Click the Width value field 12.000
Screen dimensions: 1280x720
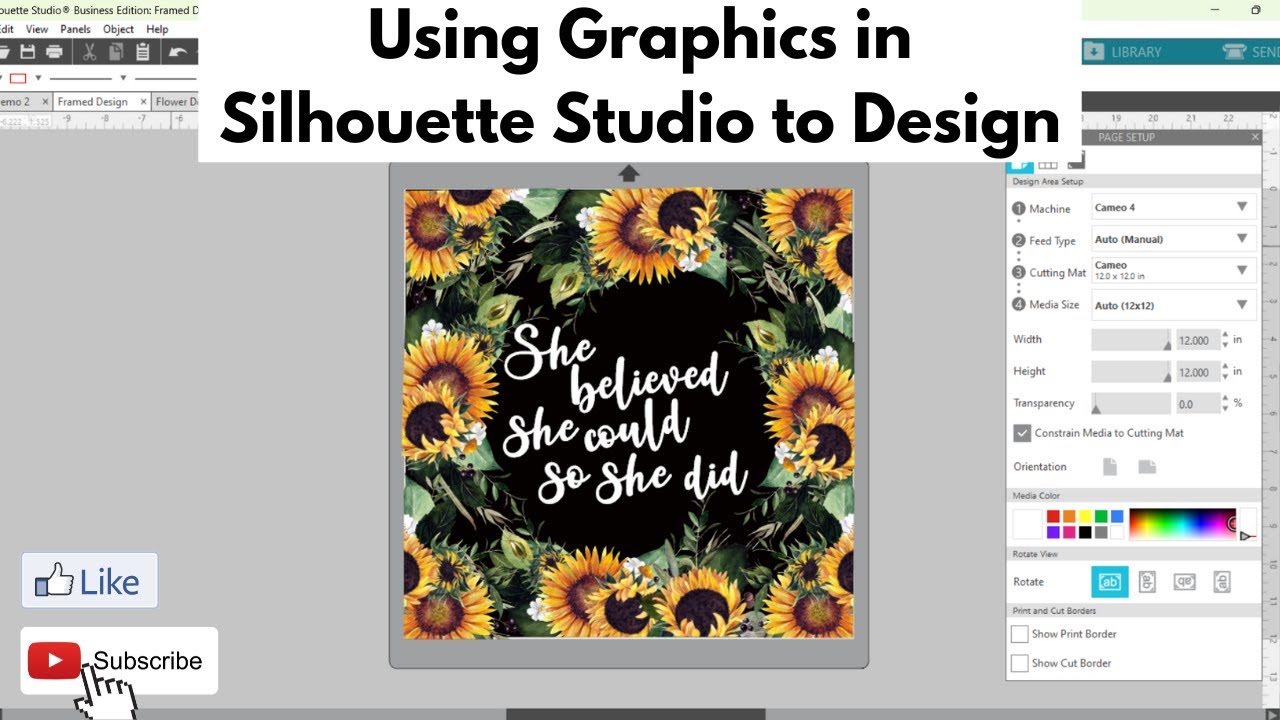pyautogui.click(x=1197, y=340)
